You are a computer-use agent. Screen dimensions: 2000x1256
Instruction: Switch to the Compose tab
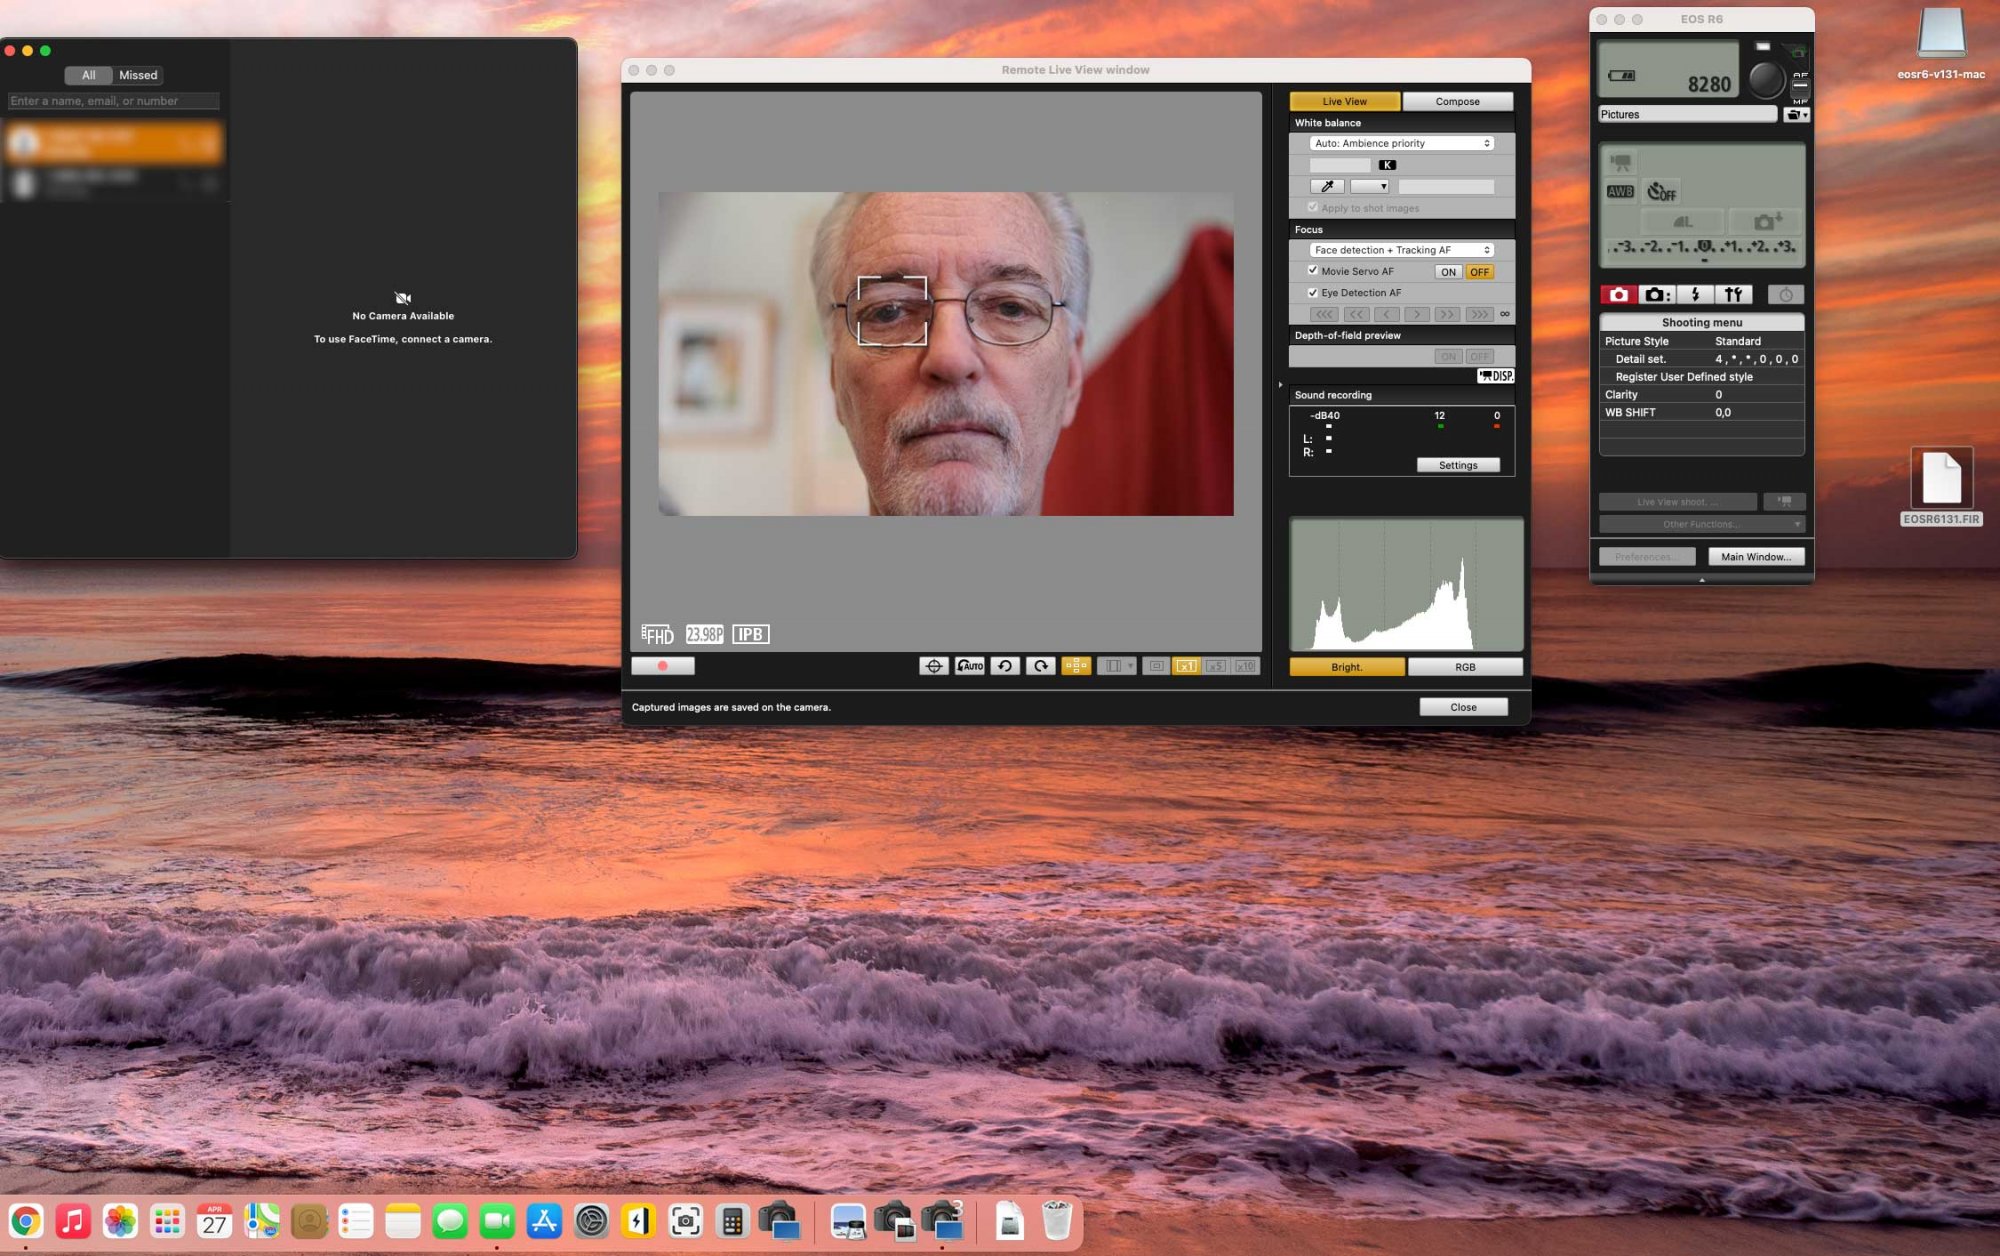point(1457,101)
